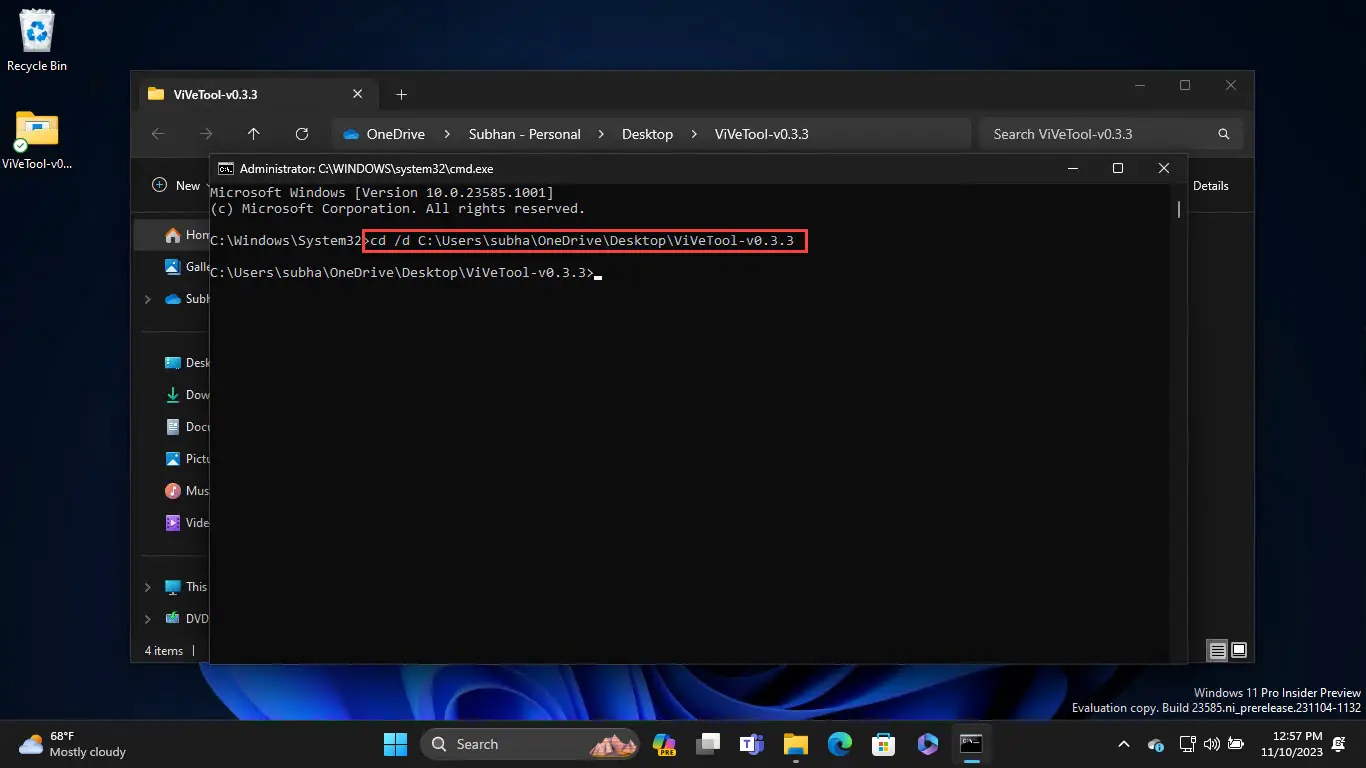Expand the Subhan OneDrive node in sidebar

click(148, 299)
